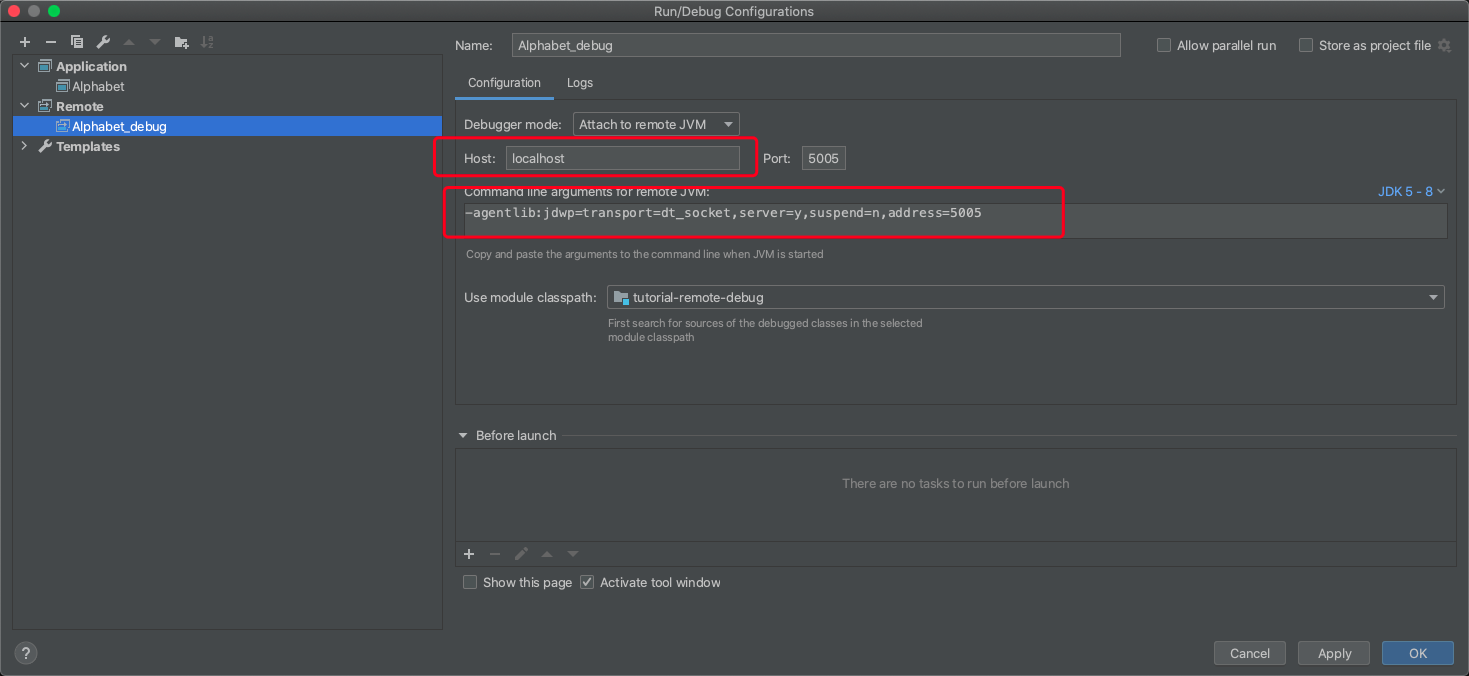Click the help question mark button
This screenshot has width=1469, height=676.
(26, 653)
